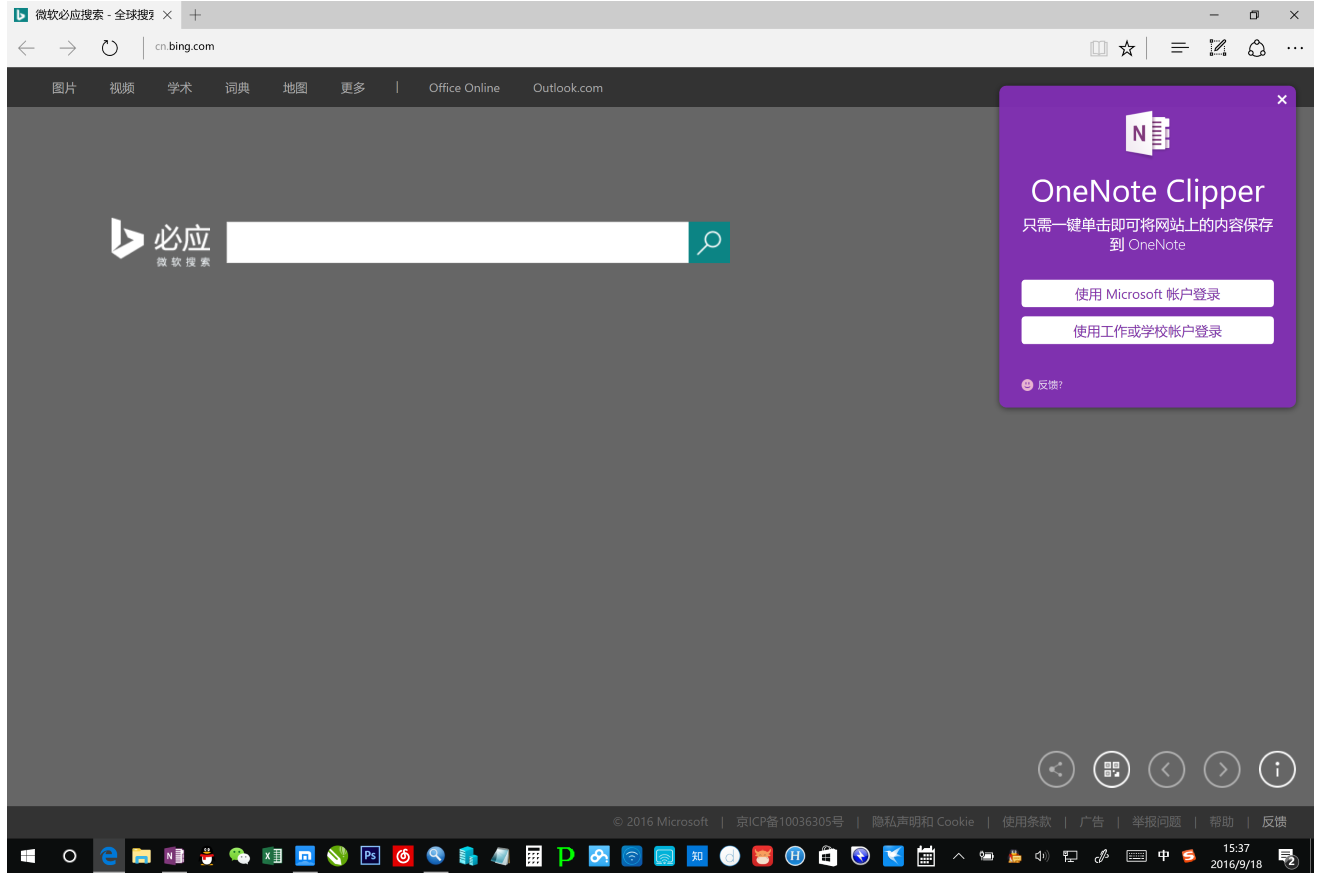This screenshot has width=1321, height=877.
Task: Go to Outlook.com link
Action: [x=568, y=88]
